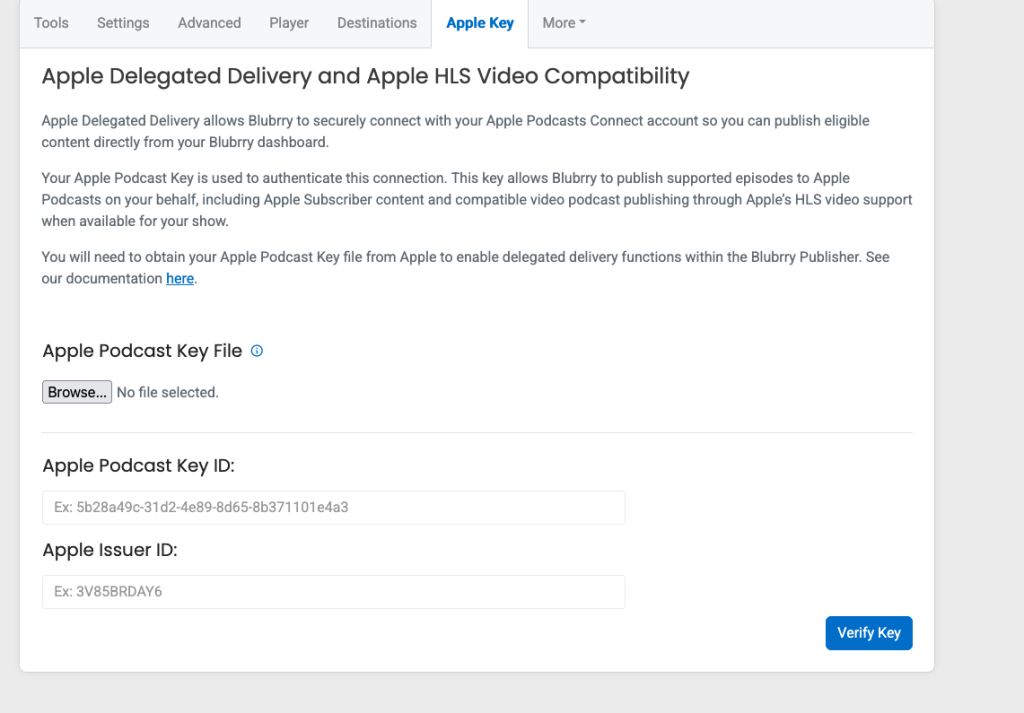
Task: Open the Settings tab
Action: click(123, 23)
